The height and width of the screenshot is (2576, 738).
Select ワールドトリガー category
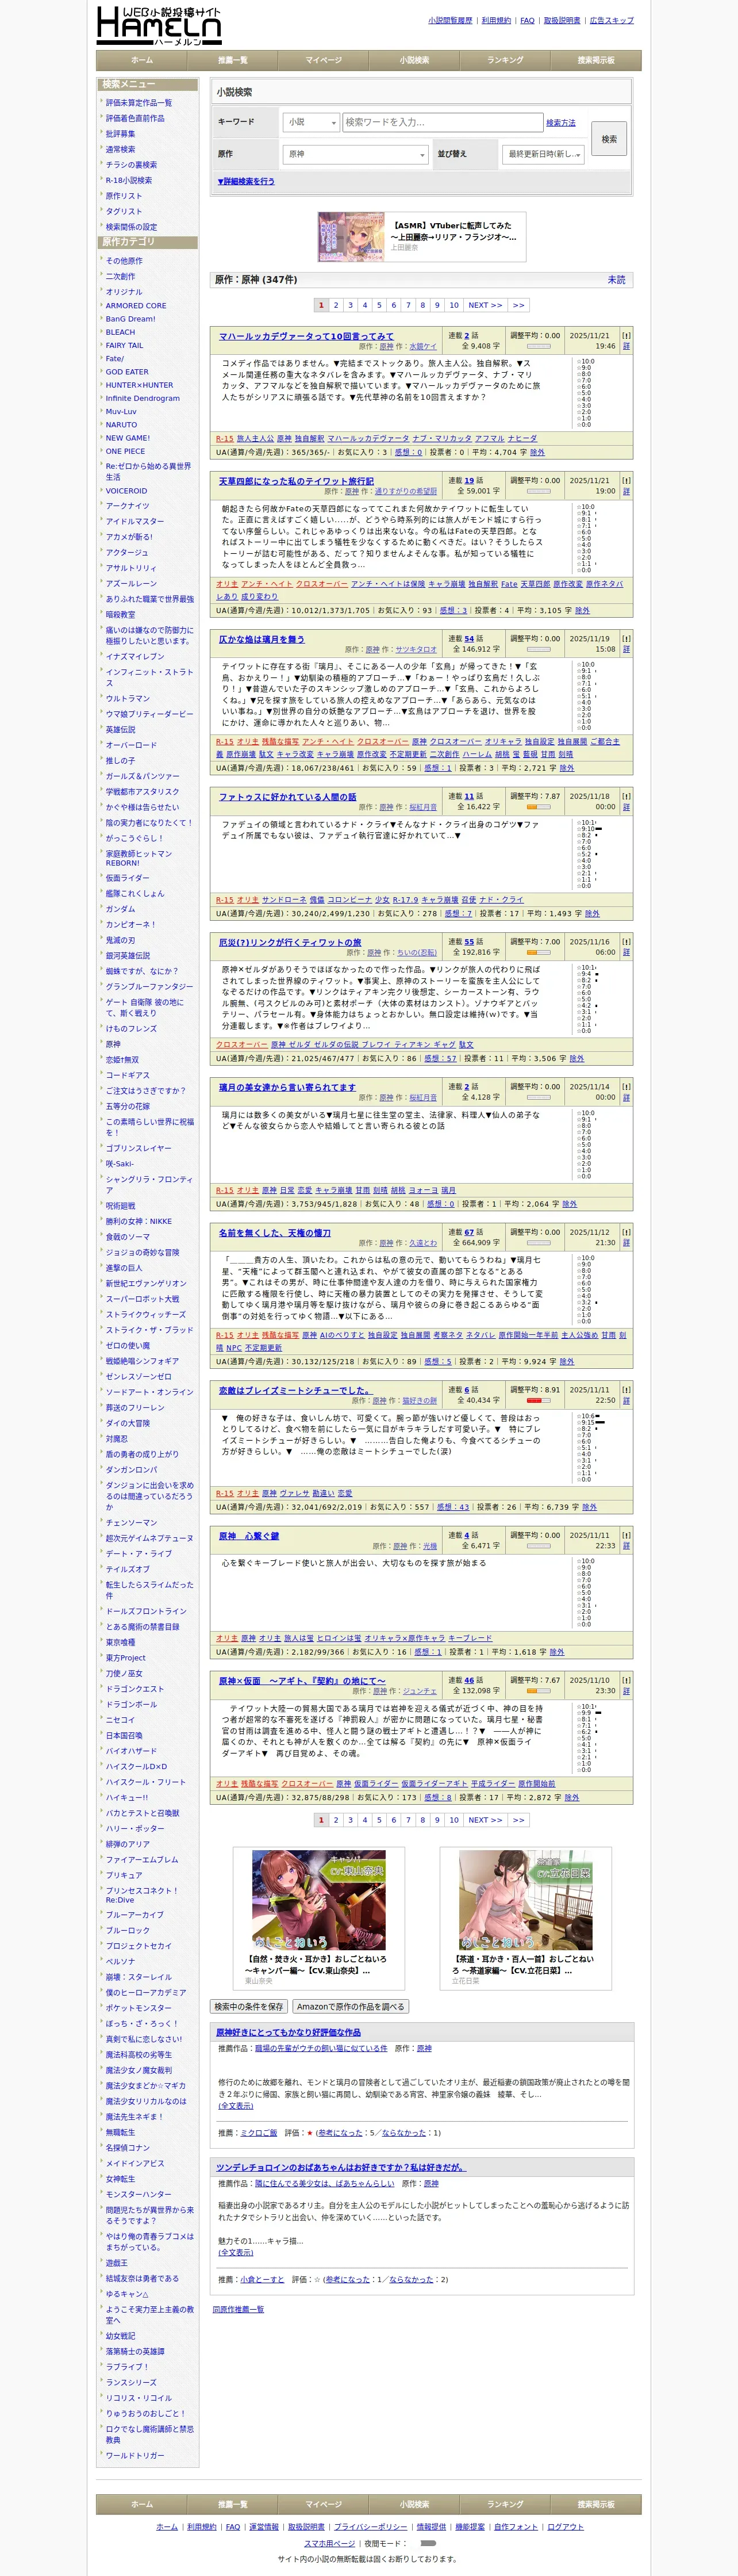pyautogui.click(x=135, y=2455)
